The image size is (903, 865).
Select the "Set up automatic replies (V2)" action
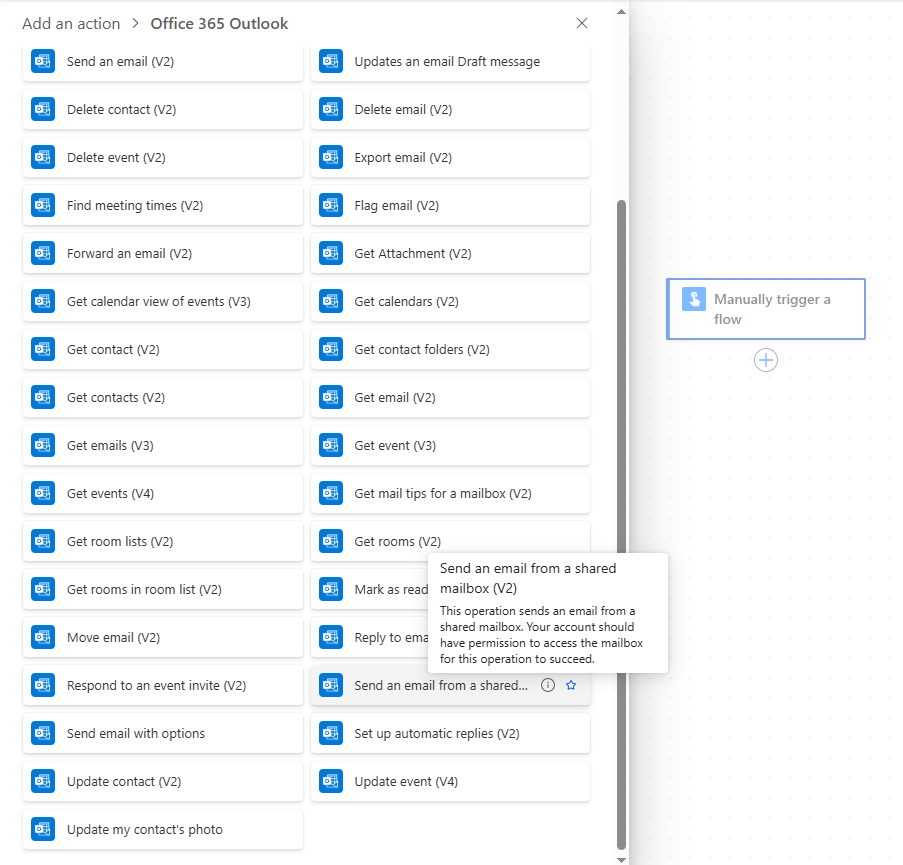point(450,733)
